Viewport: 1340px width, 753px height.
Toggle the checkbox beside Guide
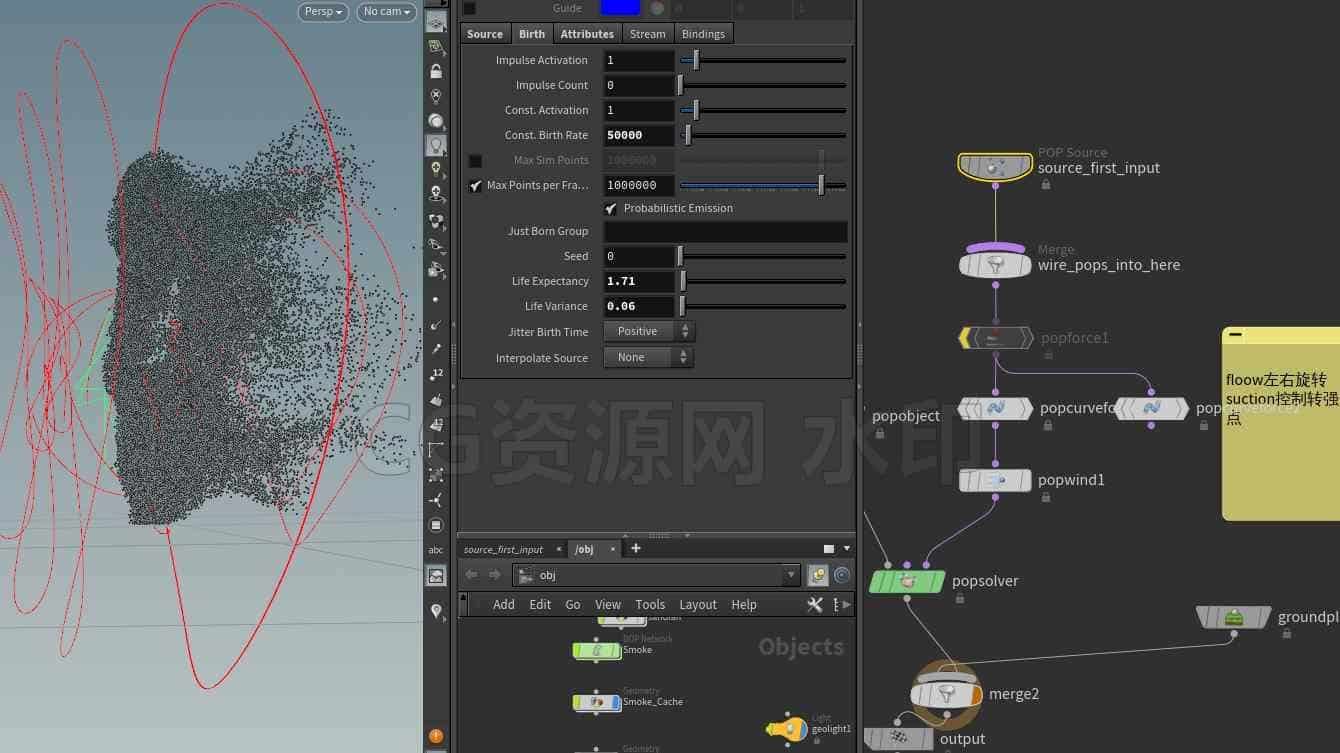(x=469, y=8)
